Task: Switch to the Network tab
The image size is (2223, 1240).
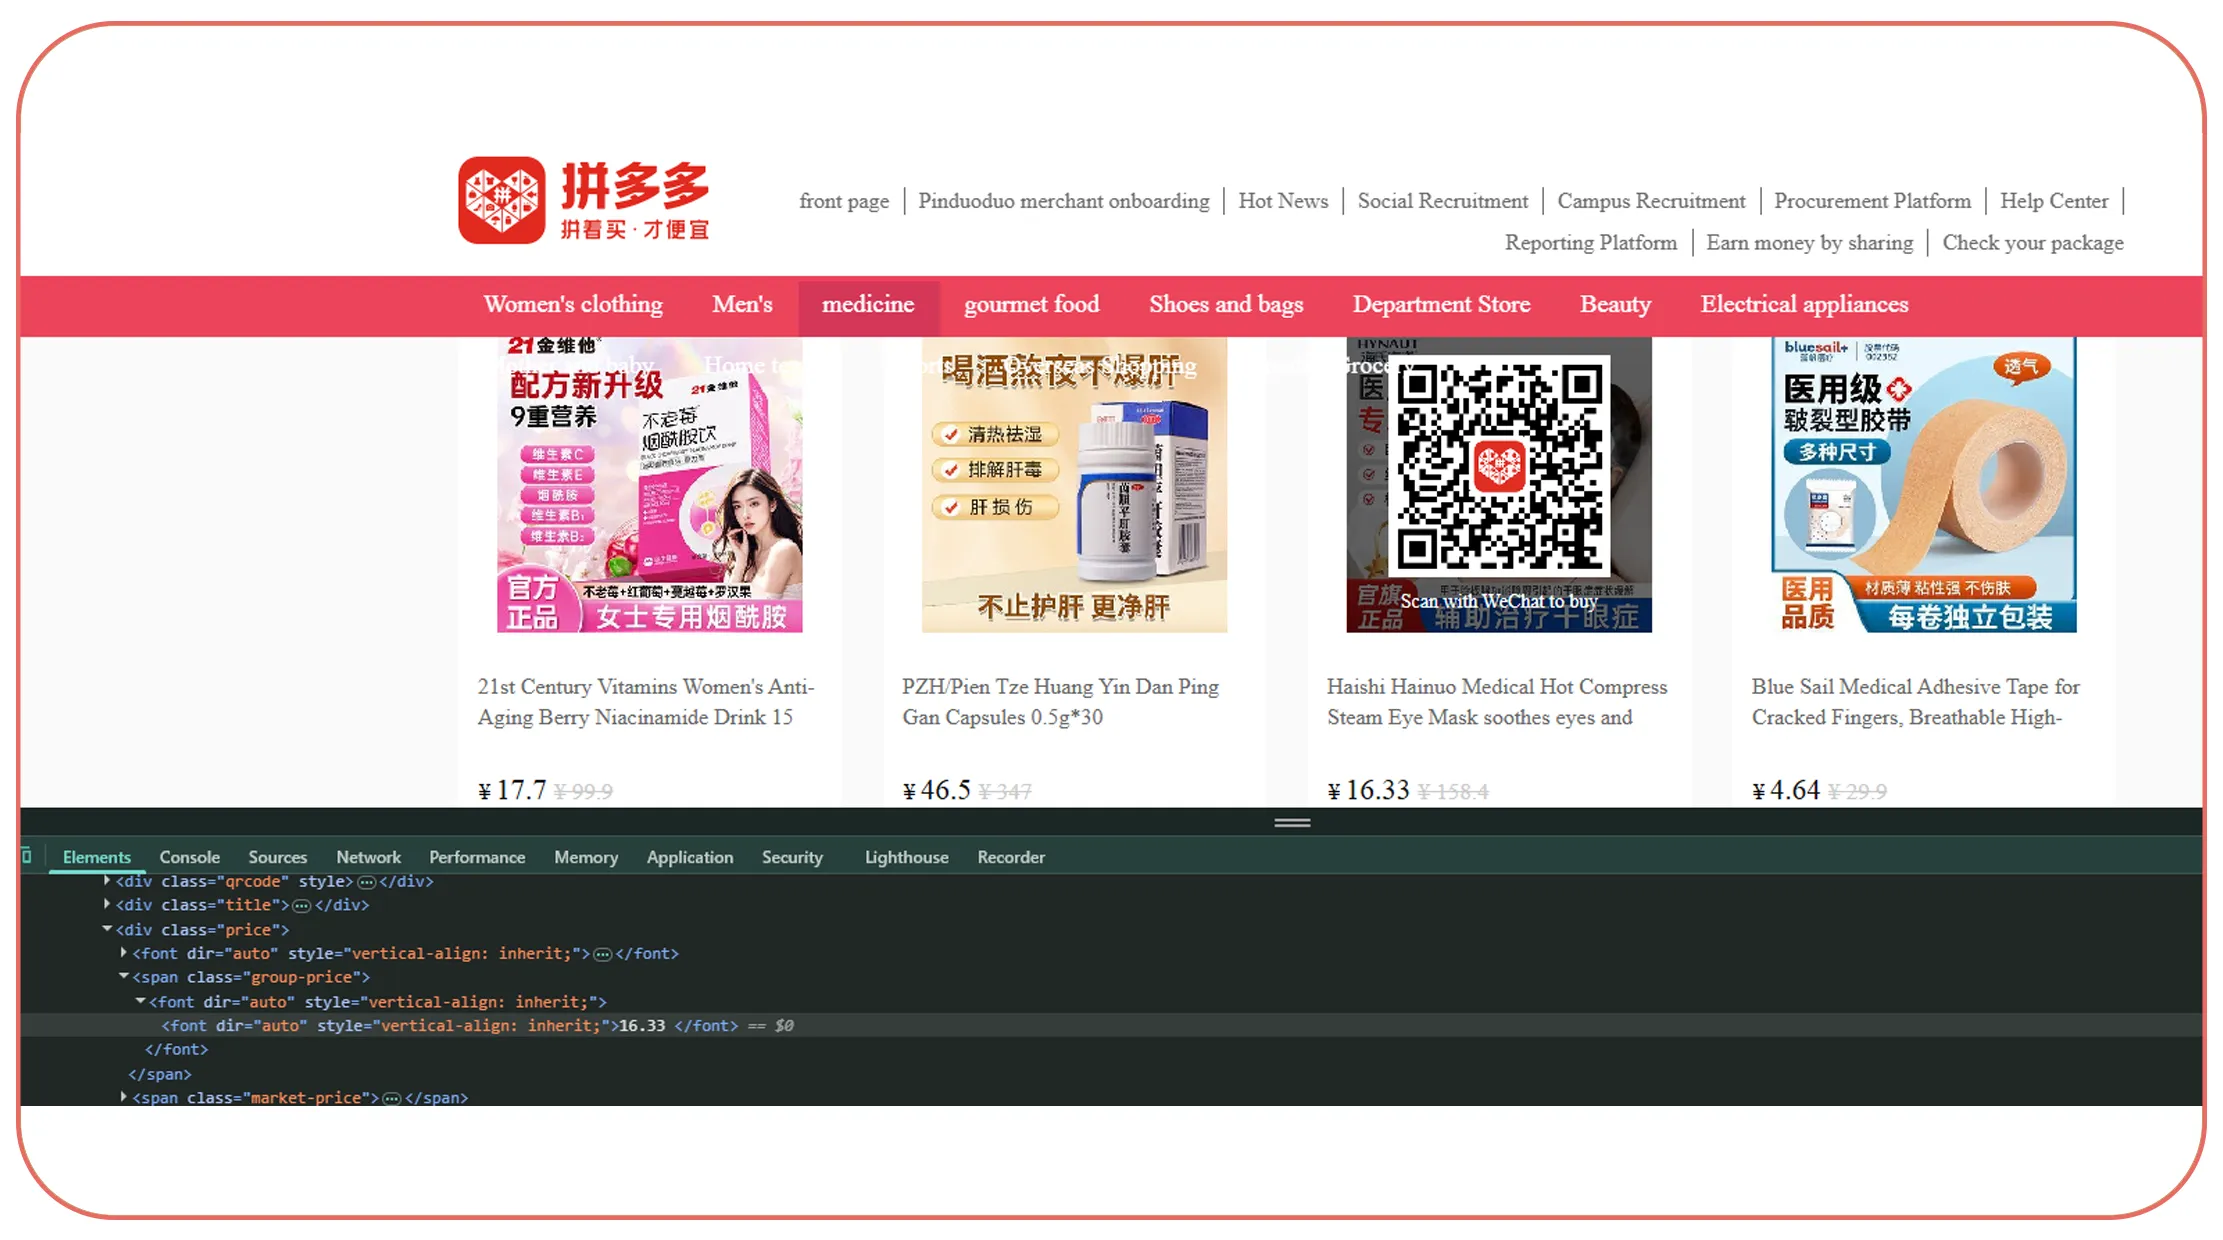Action: (368, 857)
